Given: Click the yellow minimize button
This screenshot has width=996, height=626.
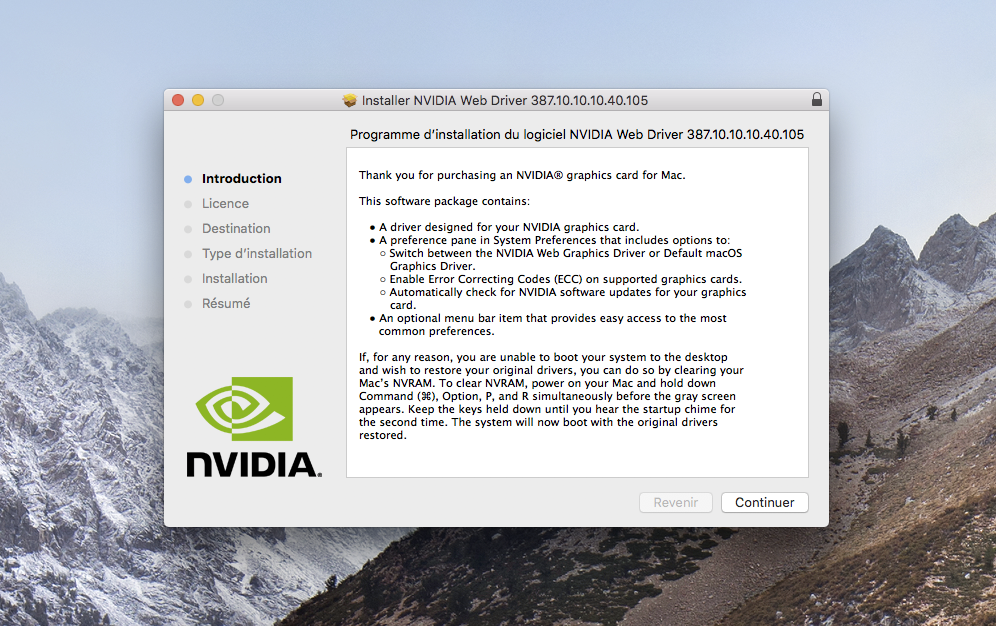Looking at the screenshot, I should point(198,100).
